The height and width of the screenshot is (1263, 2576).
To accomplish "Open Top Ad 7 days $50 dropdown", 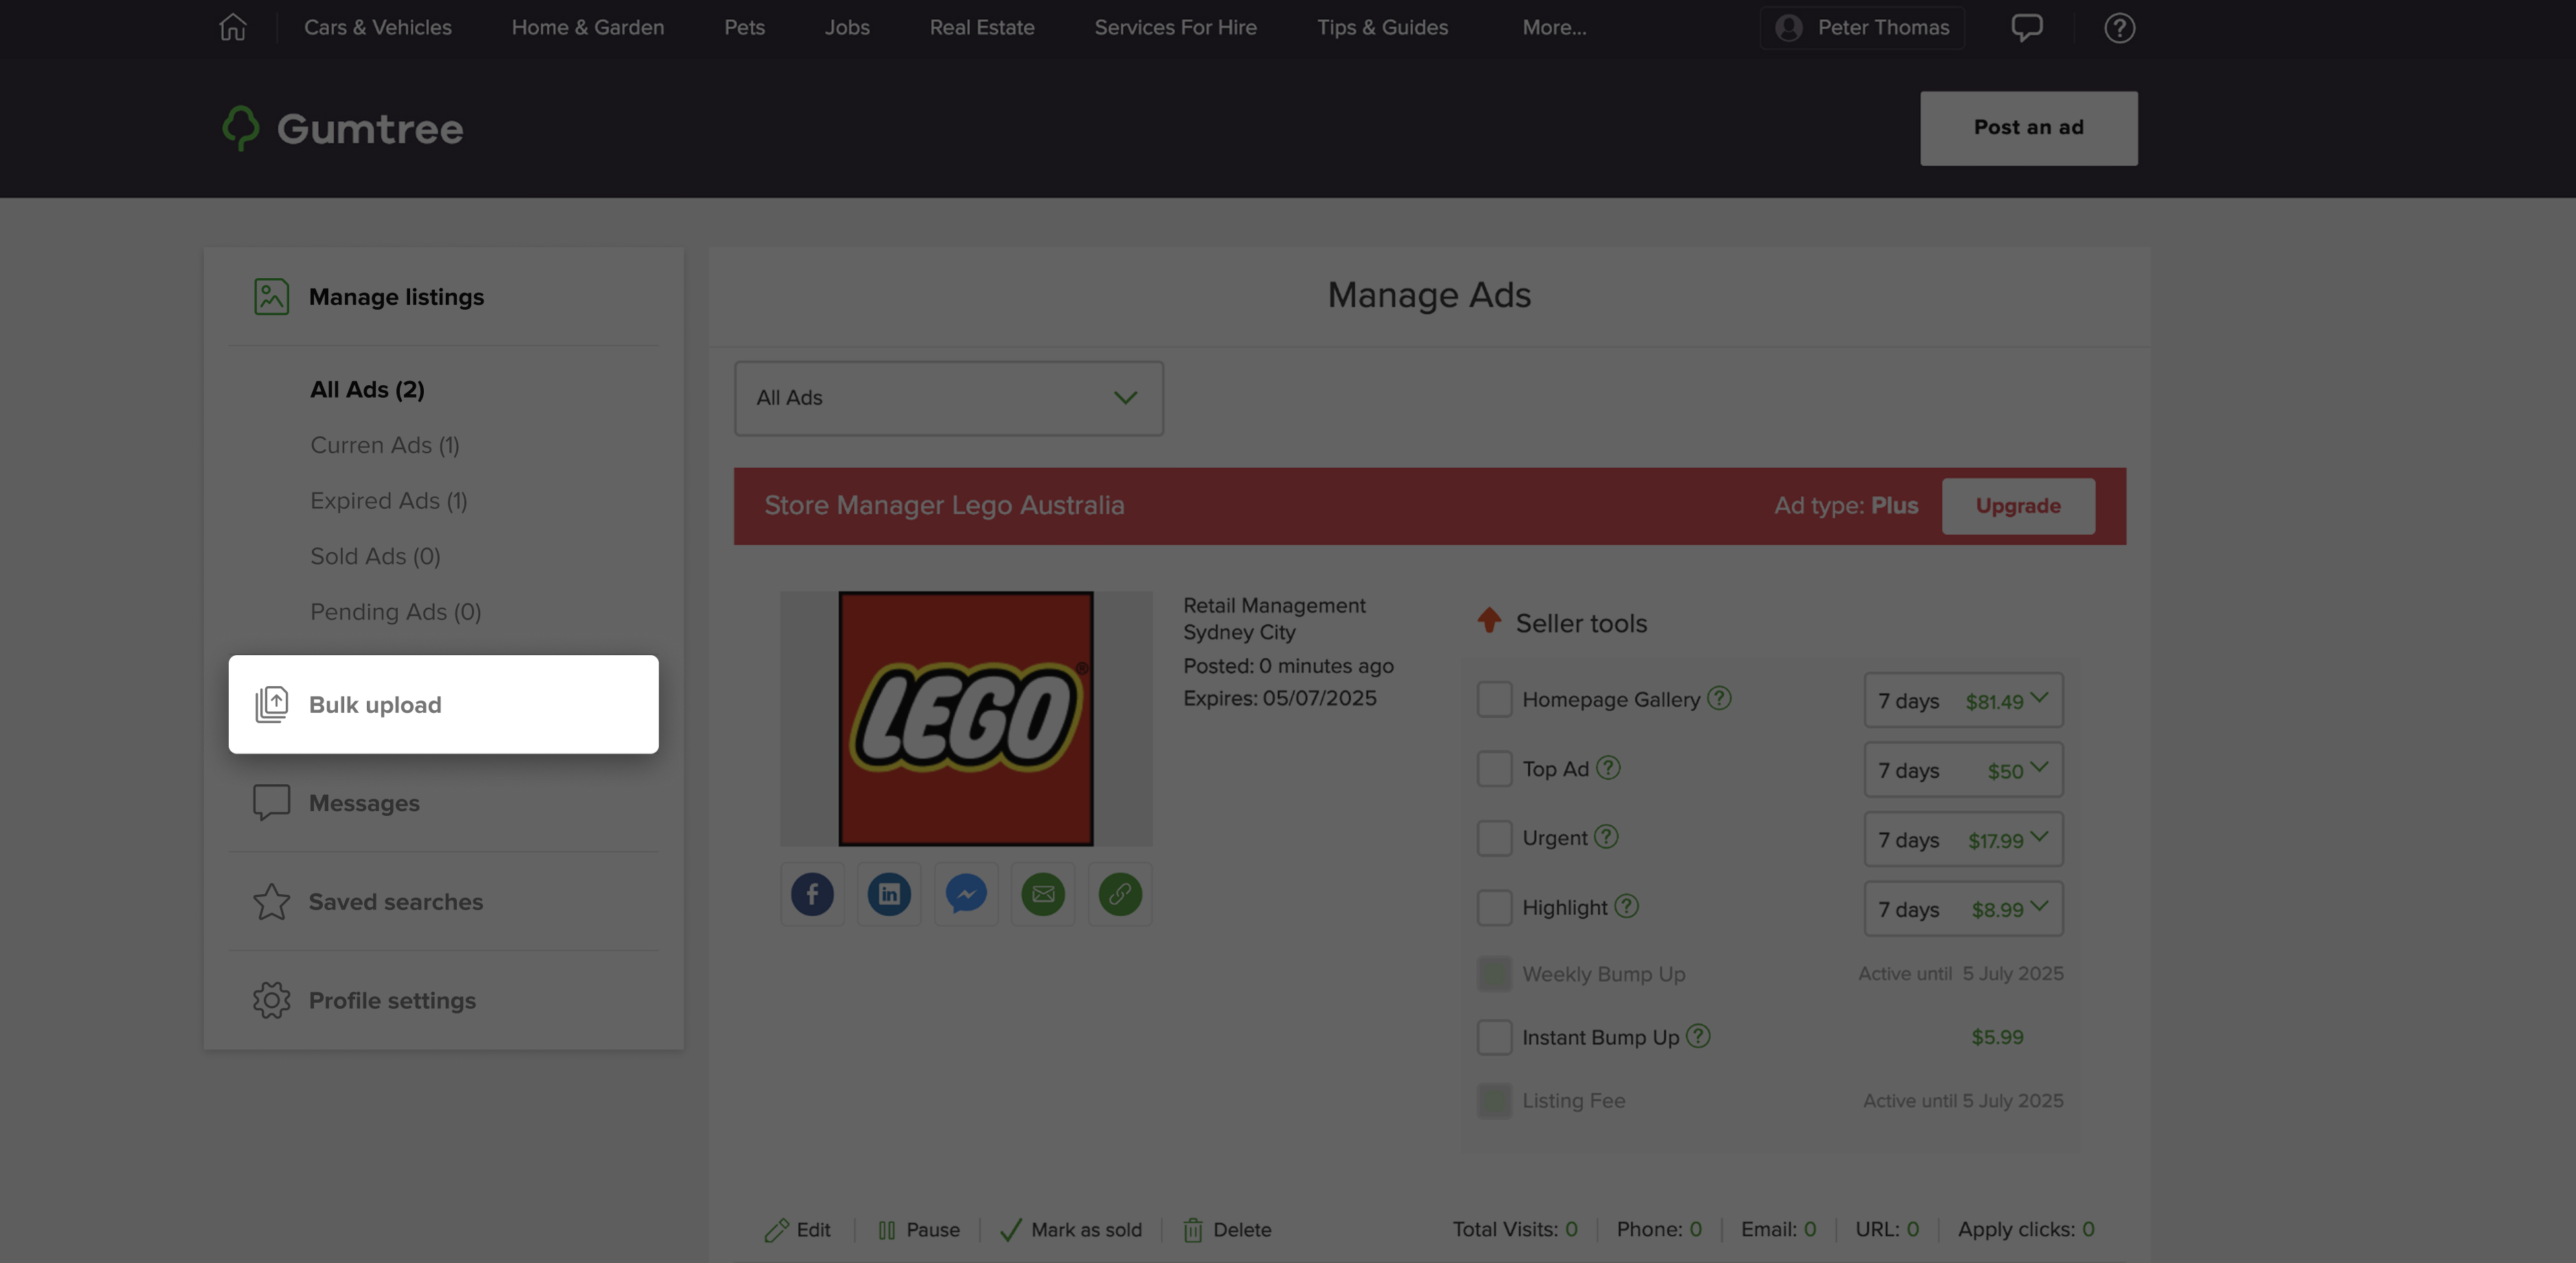I will [1963, 769].
